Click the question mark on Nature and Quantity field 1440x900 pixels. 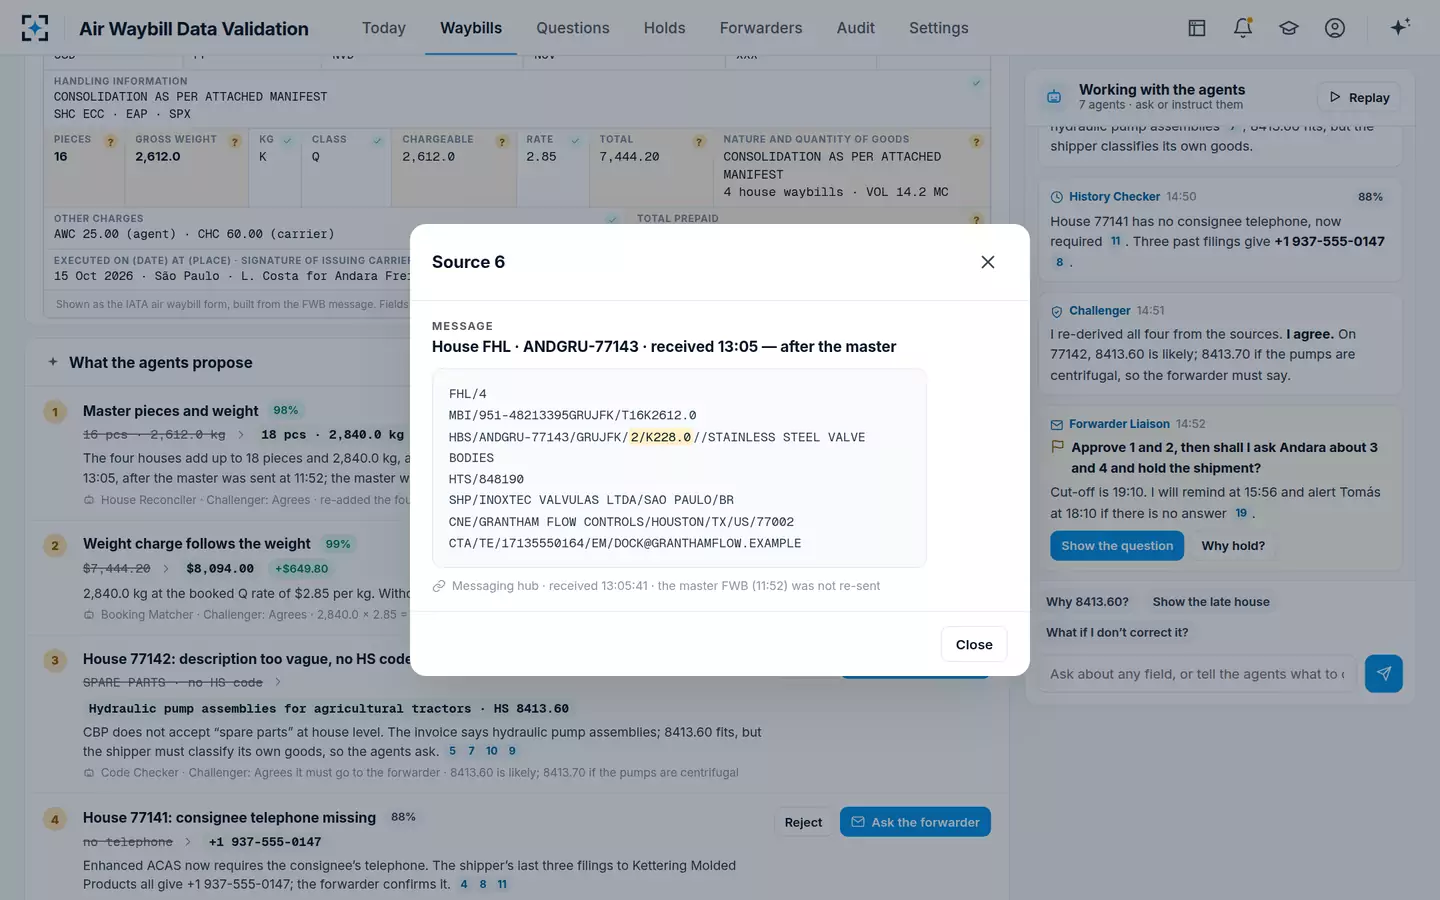pyautogui.click(x=976, y=142)
